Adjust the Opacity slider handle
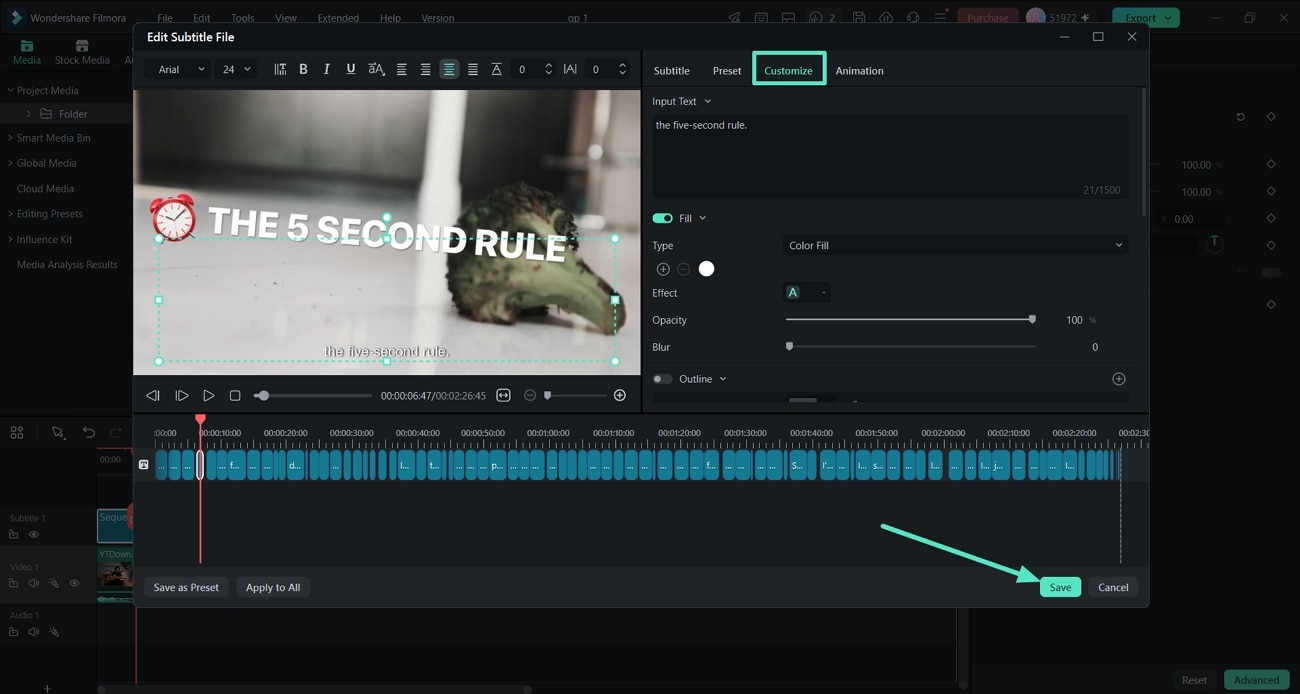This screenshot has height=694, width=1300. (x=1032, y=320)
